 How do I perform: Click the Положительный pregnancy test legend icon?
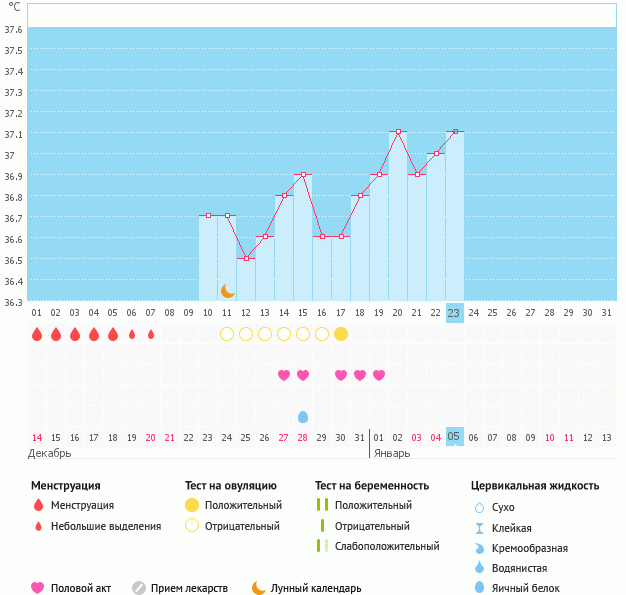pos(322,505)
